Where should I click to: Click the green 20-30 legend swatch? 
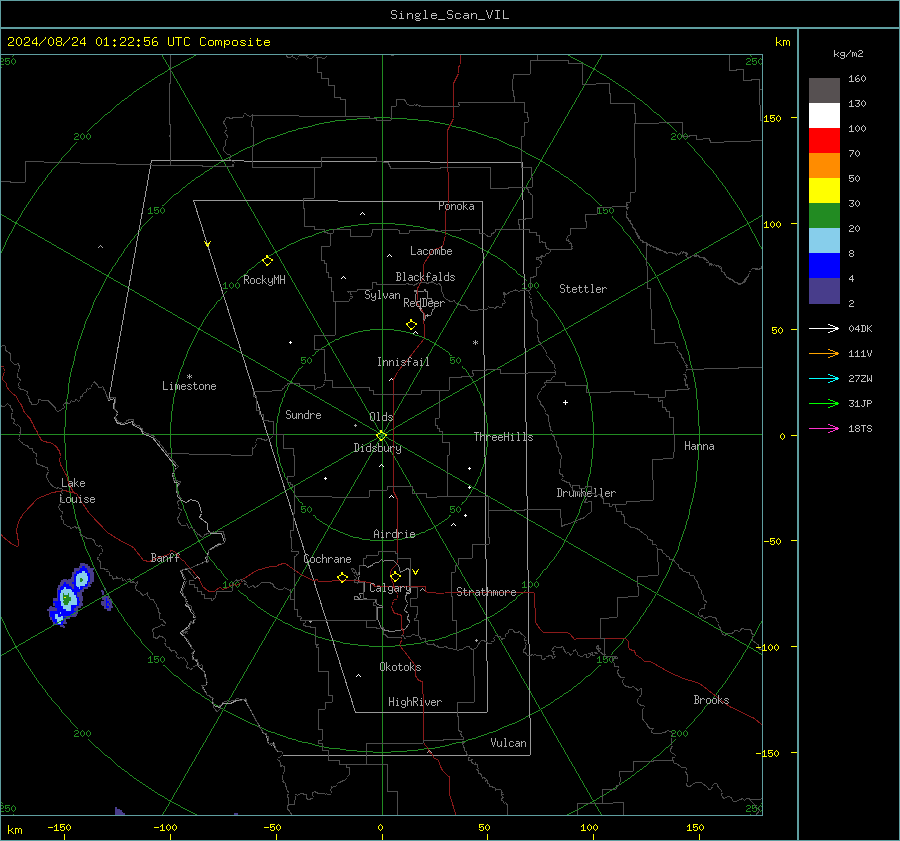(x=824, y=216)
